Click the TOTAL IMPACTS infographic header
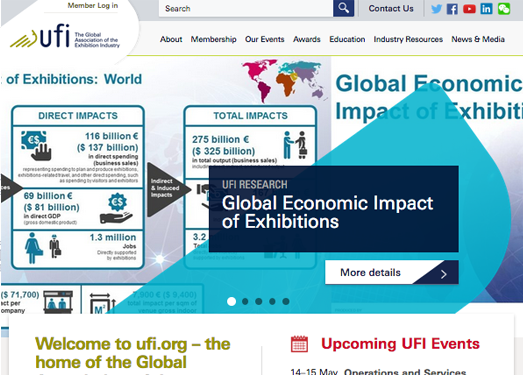523x375 pixels. [250, 115]
